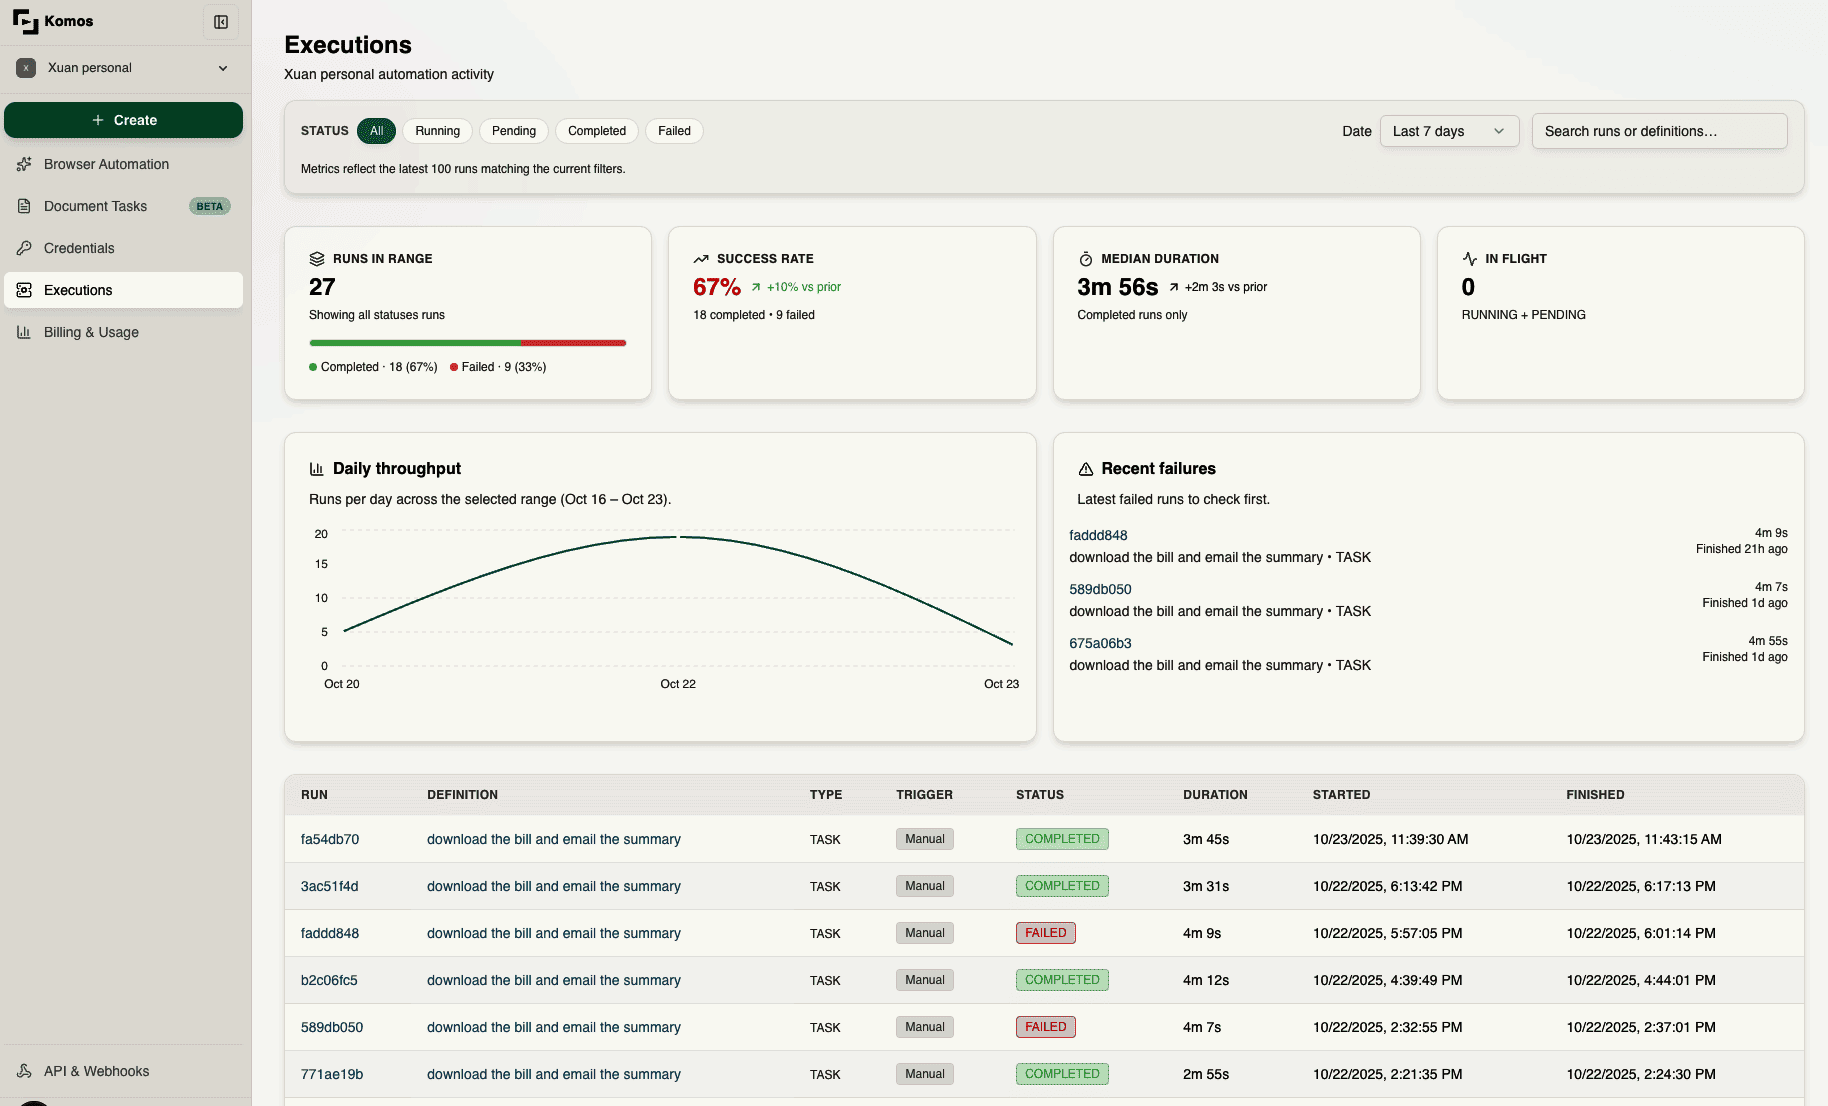This screenshot has width=1828, height=1106.
Task: Click the Browser Automation sparkle icon
Action: tap(24, 164)
